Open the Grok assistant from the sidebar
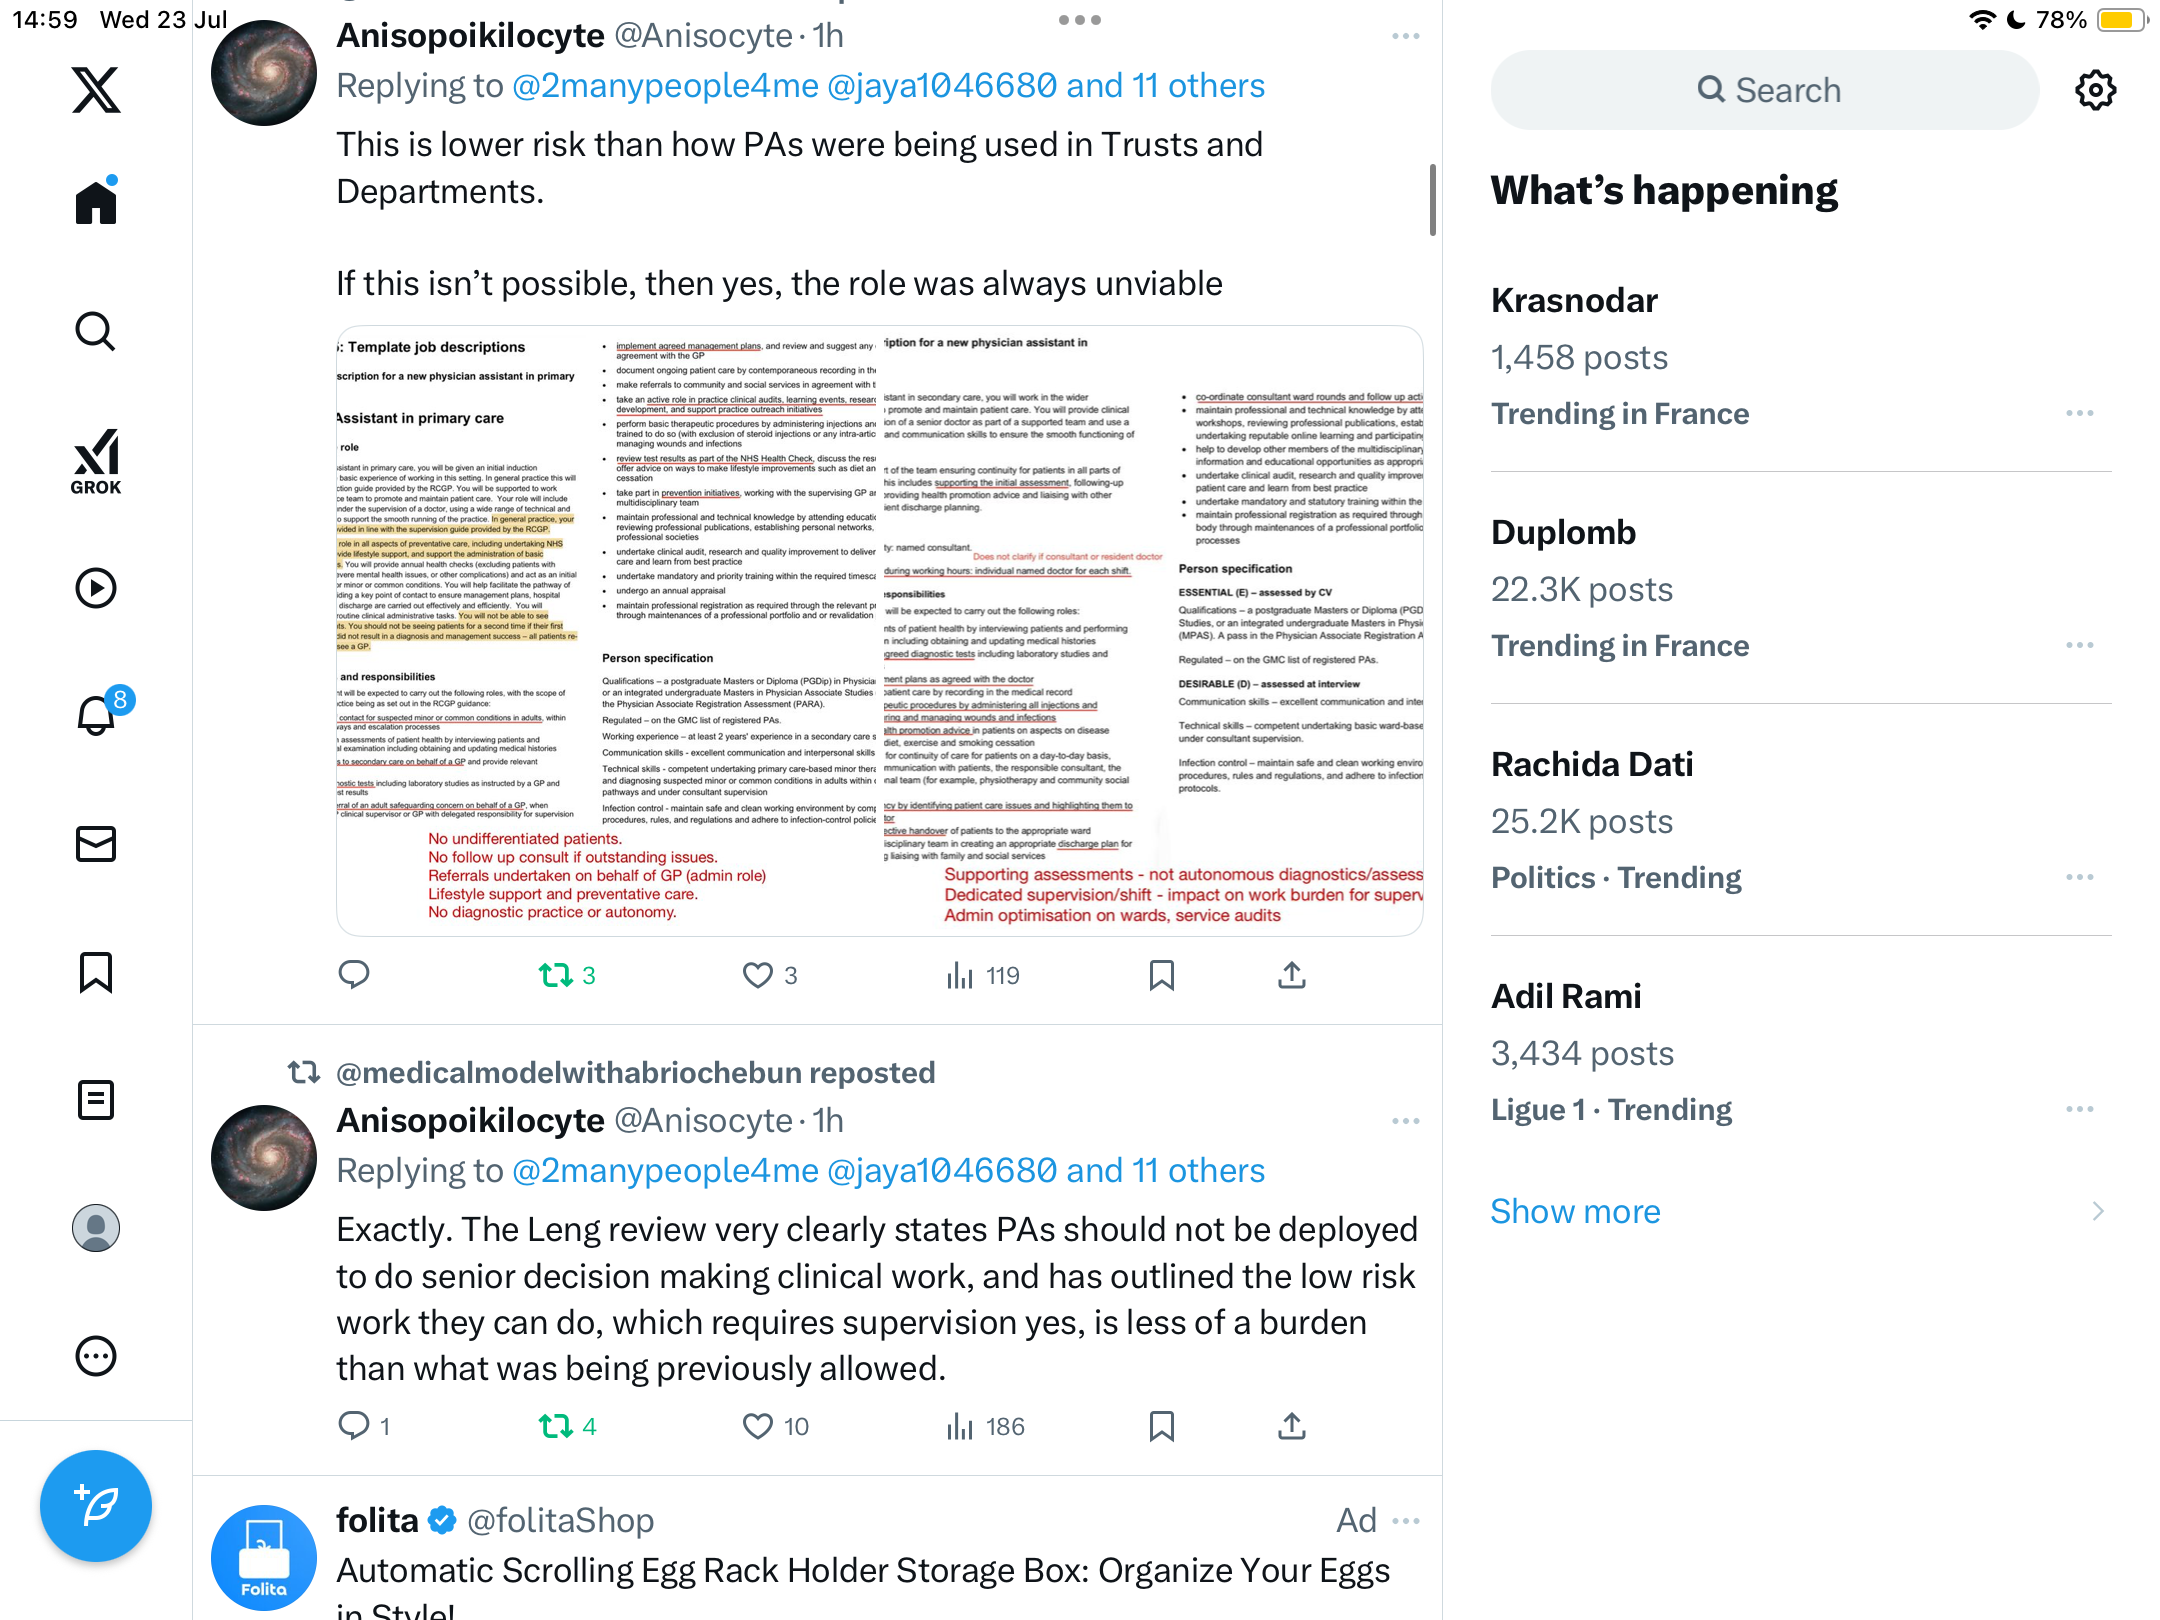Viewport: 2160px width, 1620px height. pyautogui.click(x=96, y=461)
